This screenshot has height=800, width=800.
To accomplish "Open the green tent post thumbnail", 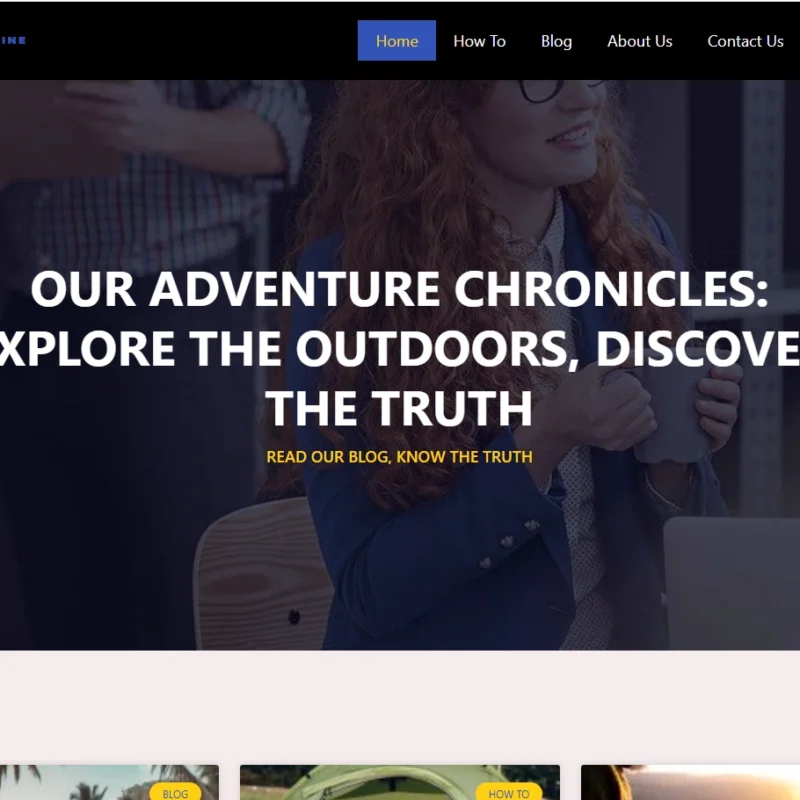I will [x=399, y=782].
